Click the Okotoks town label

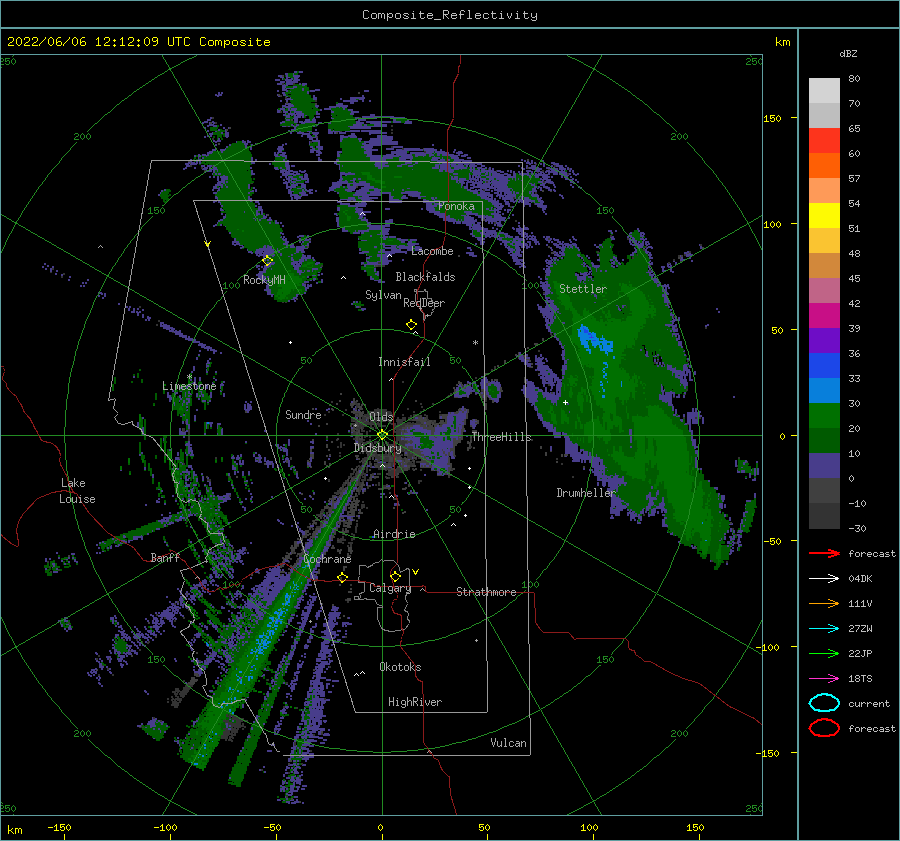[x=400, y=667]
